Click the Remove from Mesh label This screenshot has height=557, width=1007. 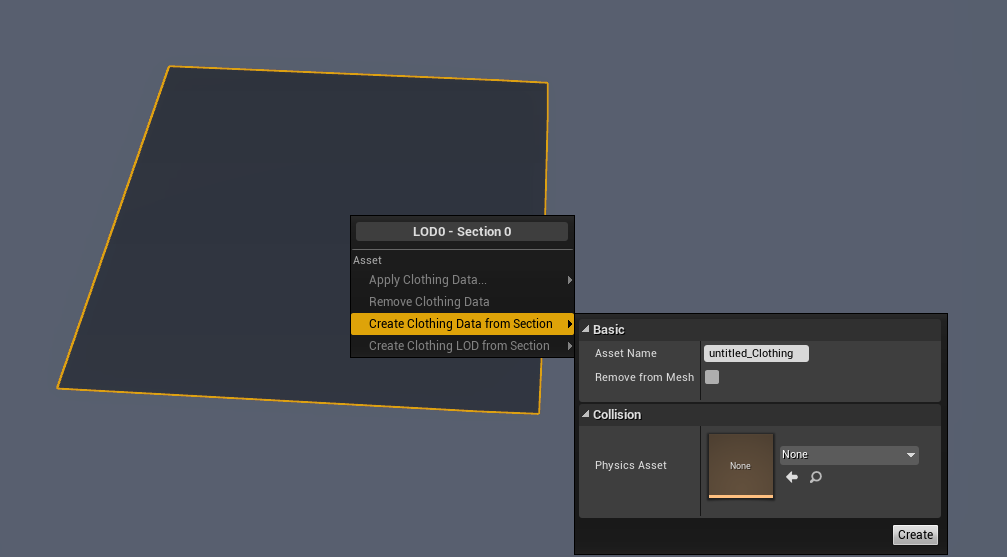pos(644,377)
